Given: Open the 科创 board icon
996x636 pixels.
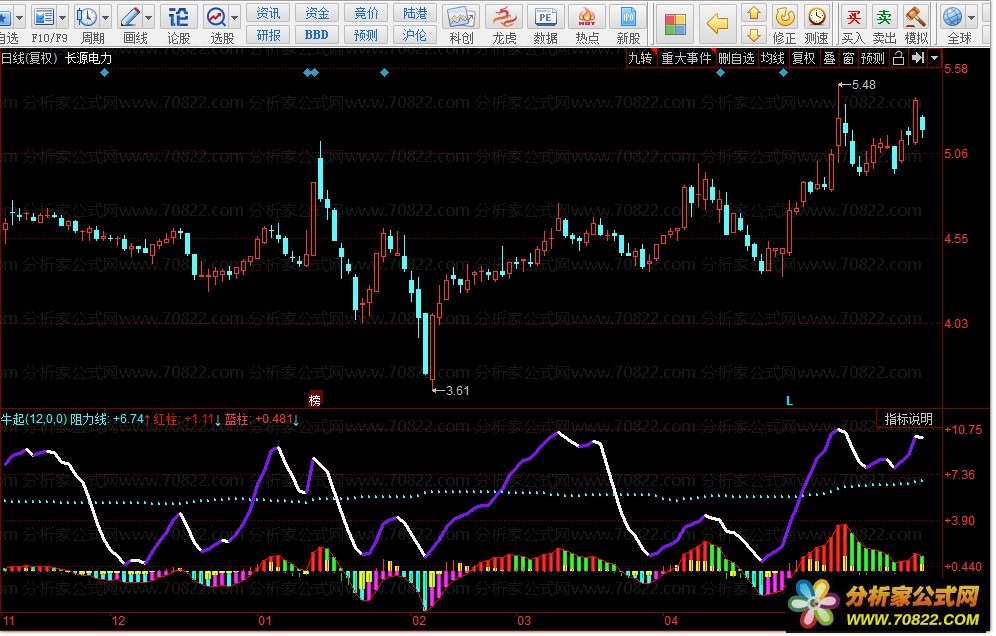Looking at the screenshot, I should tap(461, 17).
